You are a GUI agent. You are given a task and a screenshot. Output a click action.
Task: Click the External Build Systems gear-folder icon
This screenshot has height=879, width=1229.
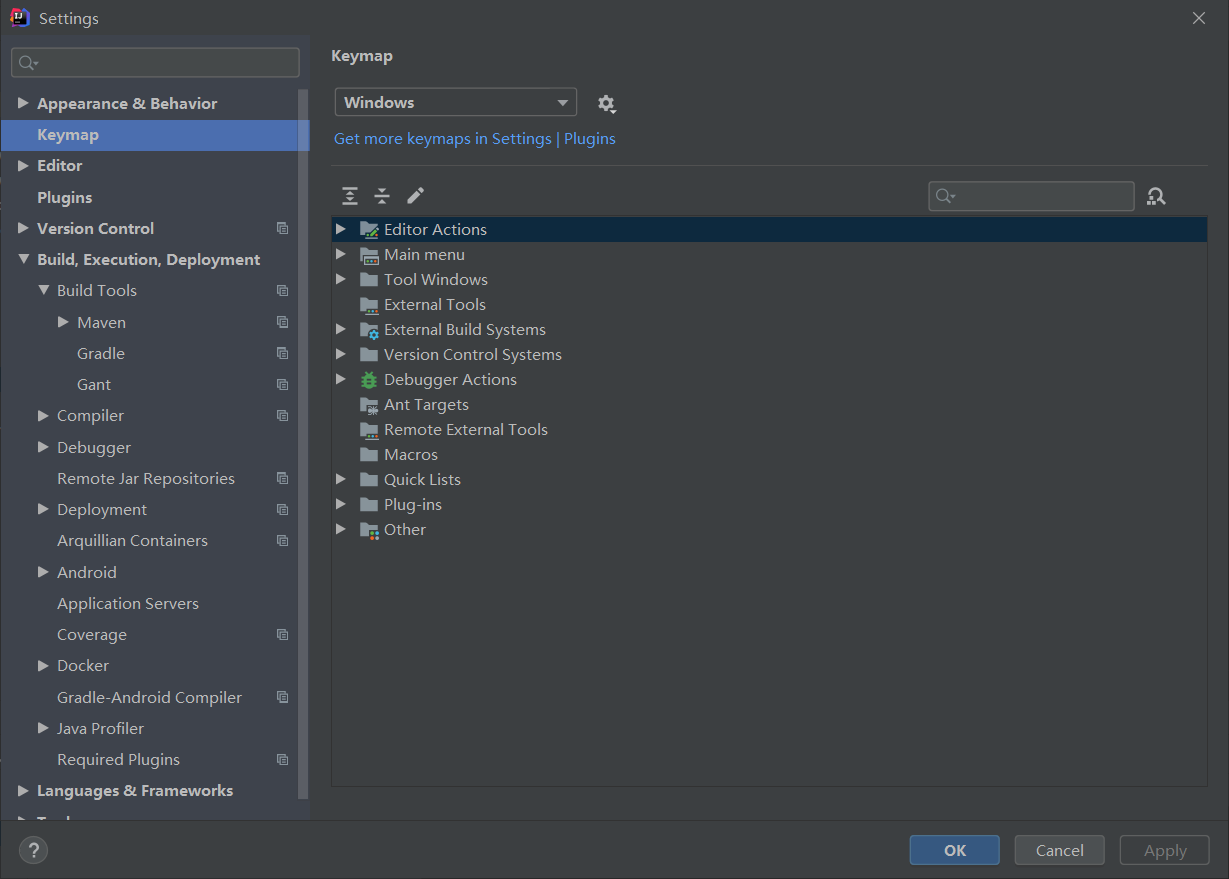pos(368,329)
